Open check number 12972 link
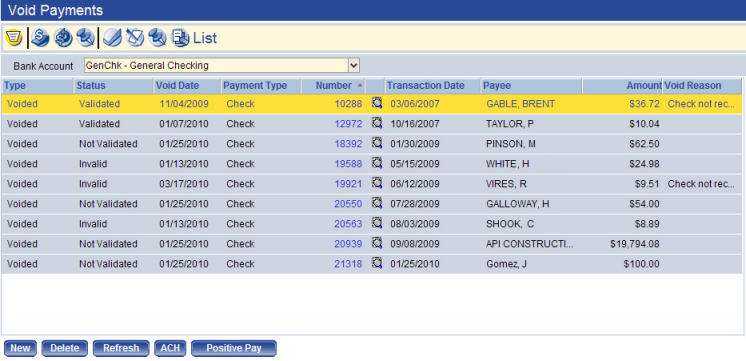The image size is (746, 361). click(x=348, y=124)
